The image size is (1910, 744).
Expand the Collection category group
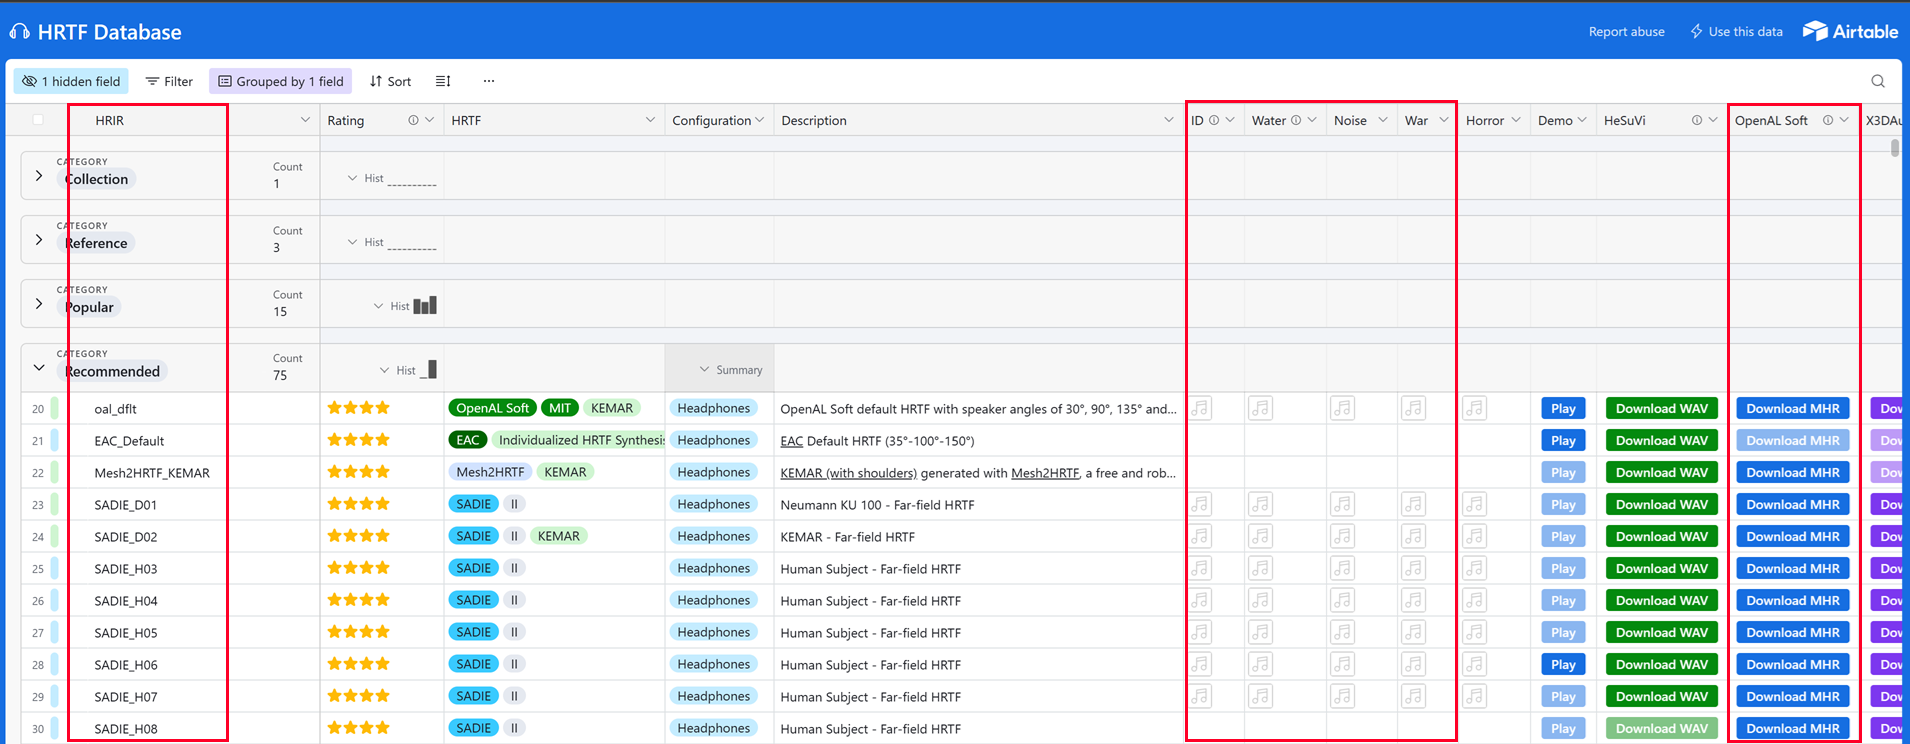click(39, 176)
